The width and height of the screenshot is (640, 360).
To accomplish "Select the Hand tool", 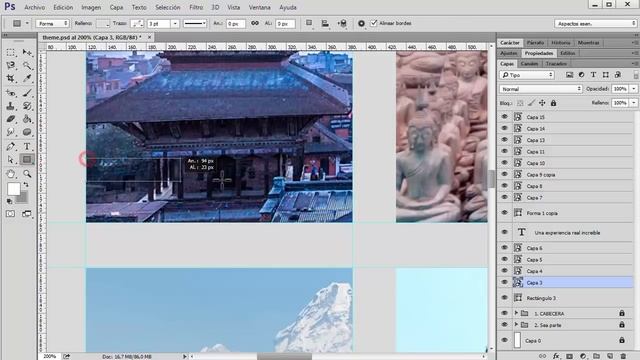I will [11, 174].
